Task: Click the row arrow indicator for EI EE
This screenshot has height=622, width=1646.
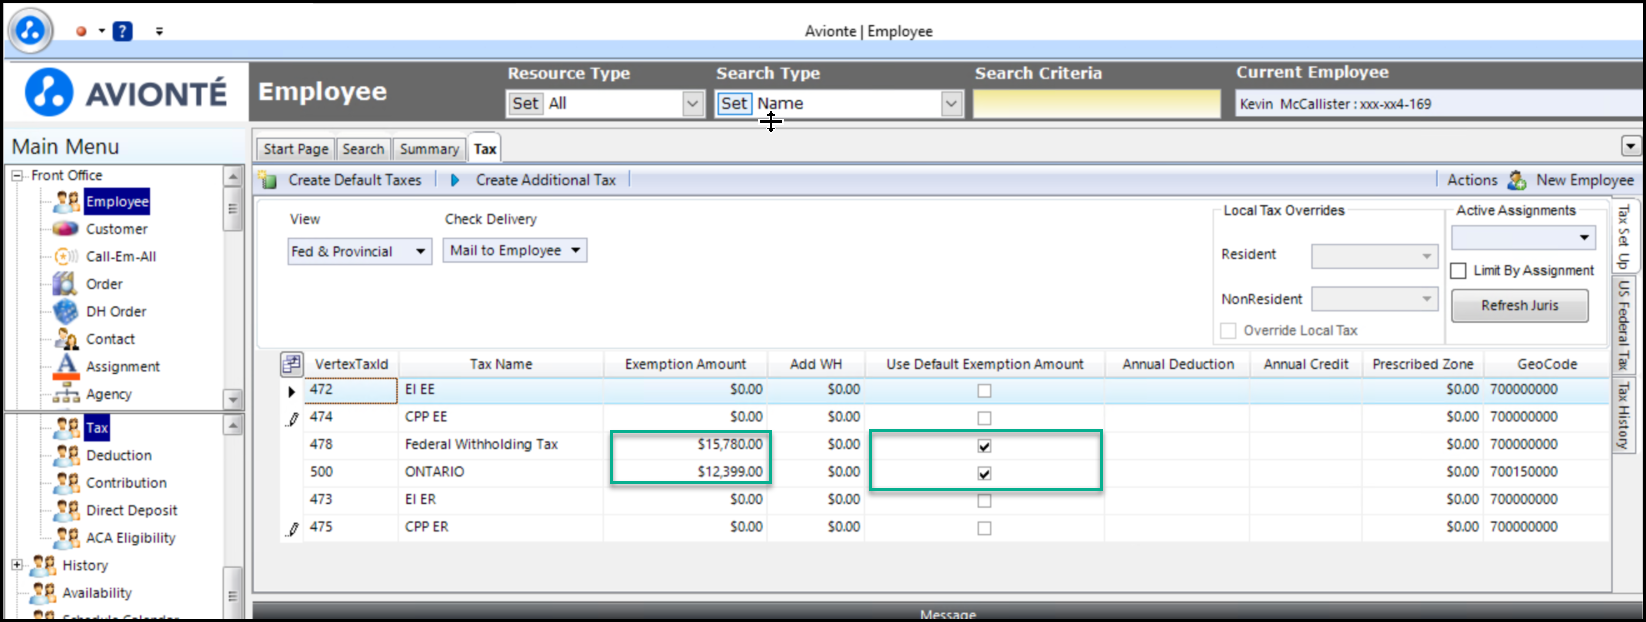Action: pyautogui.click(x=292, y=391)
